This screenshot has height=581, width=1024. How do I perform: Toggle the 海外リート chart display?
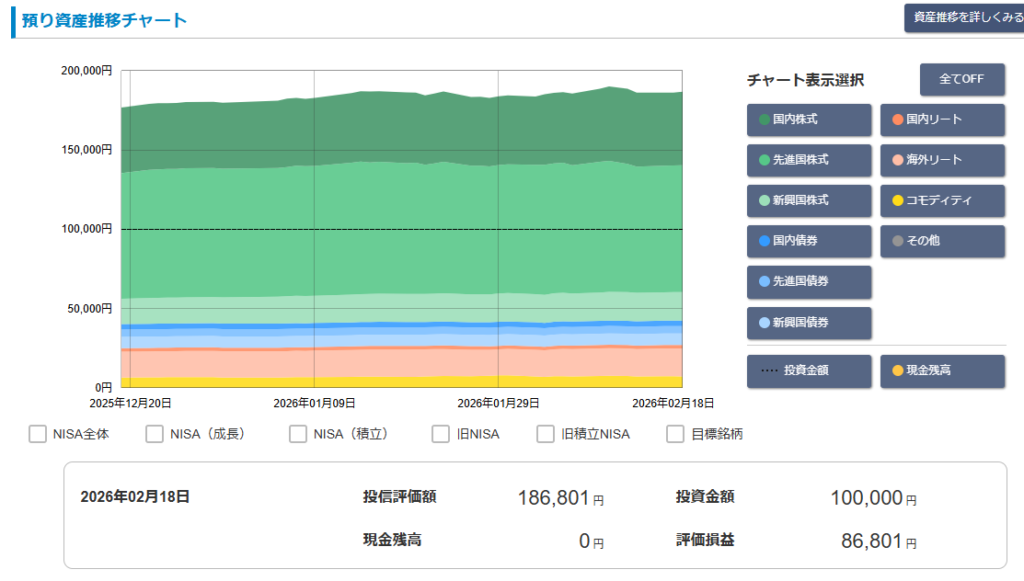941,160
